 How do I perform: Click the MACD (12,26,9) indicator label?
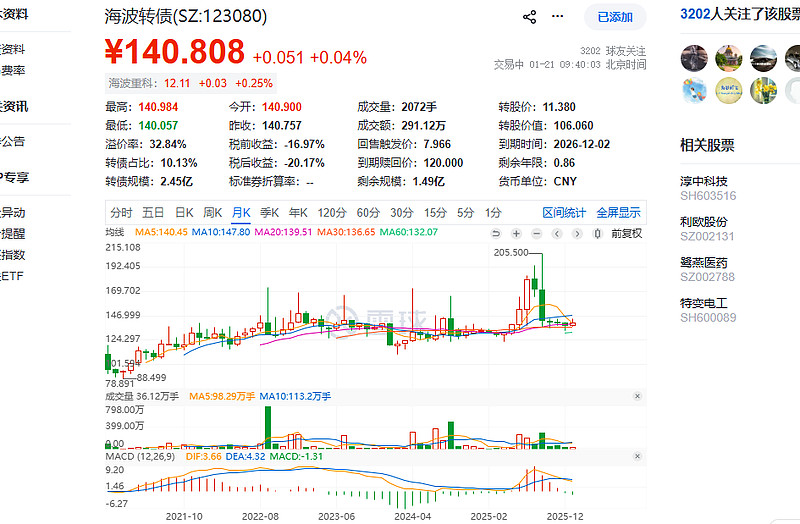point(140,456)
